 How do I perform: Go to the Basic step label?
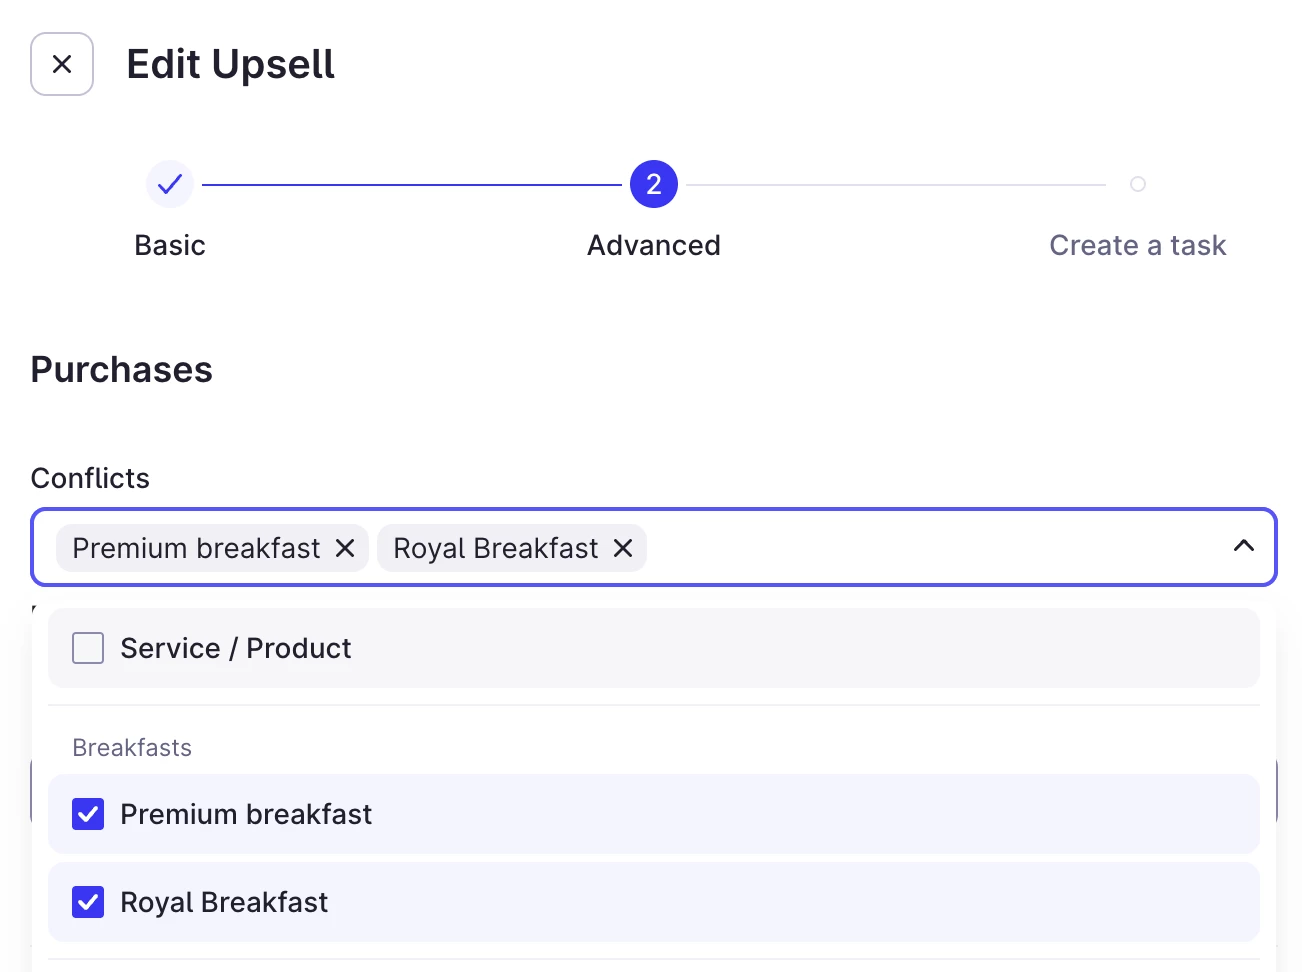click(170, 245)
